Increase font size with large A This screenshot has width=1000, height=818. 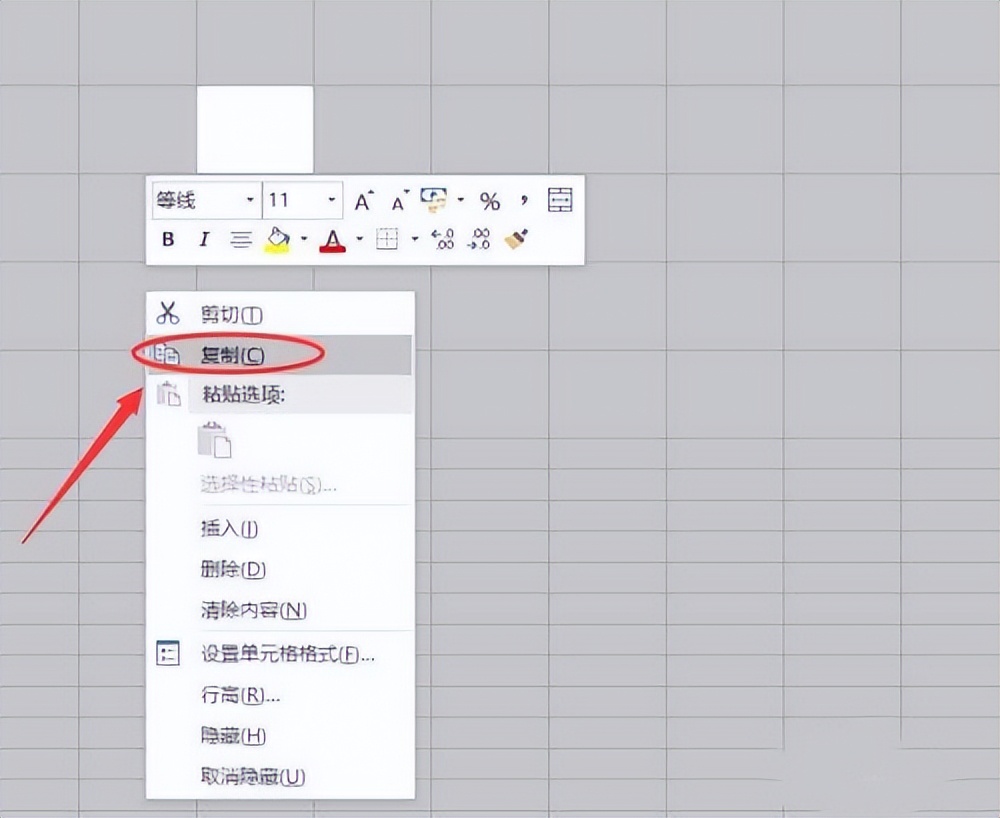364,201
